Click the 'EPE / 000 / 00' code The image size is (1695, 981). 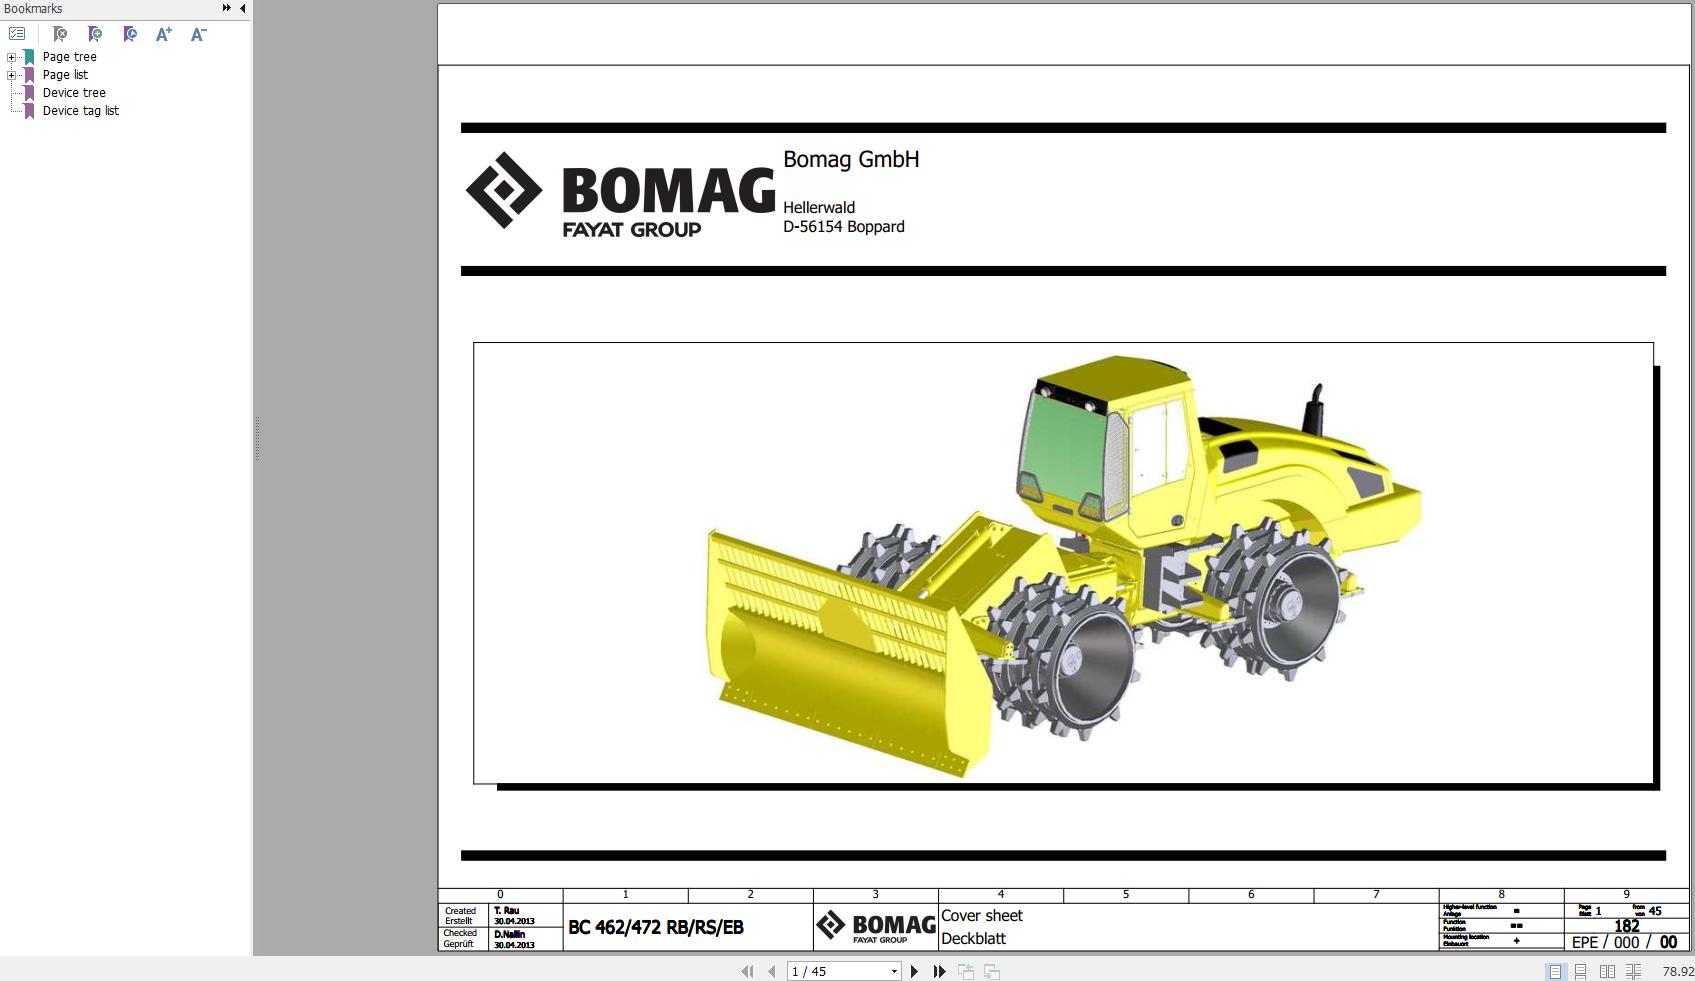1624,942
